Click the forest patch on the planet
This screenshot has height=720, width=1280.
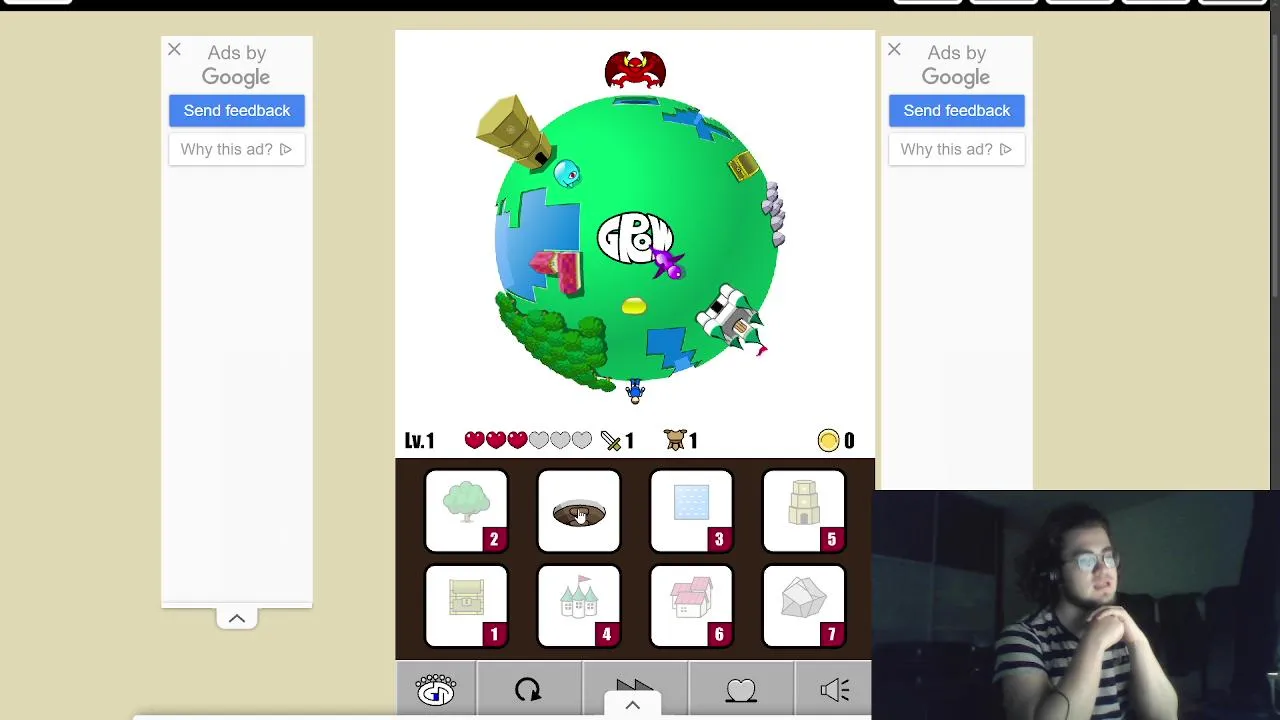coord(555,343)
